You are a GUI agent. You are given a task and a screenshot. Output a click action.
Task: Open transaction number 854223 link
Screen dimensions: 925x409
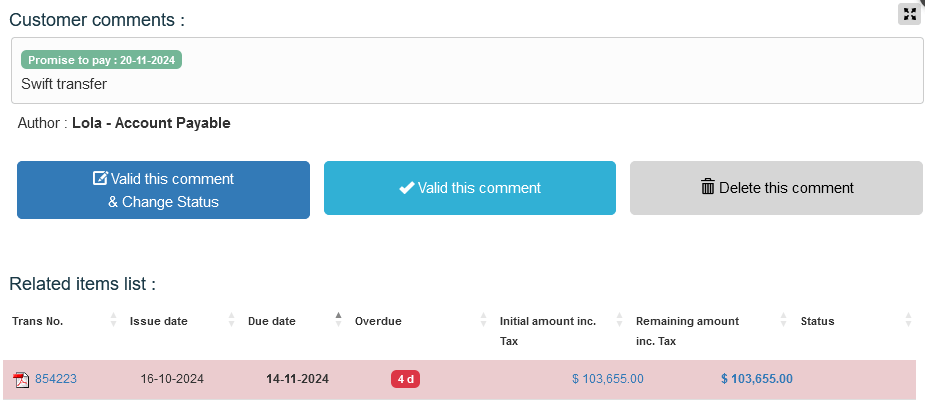tap(56, 379)
